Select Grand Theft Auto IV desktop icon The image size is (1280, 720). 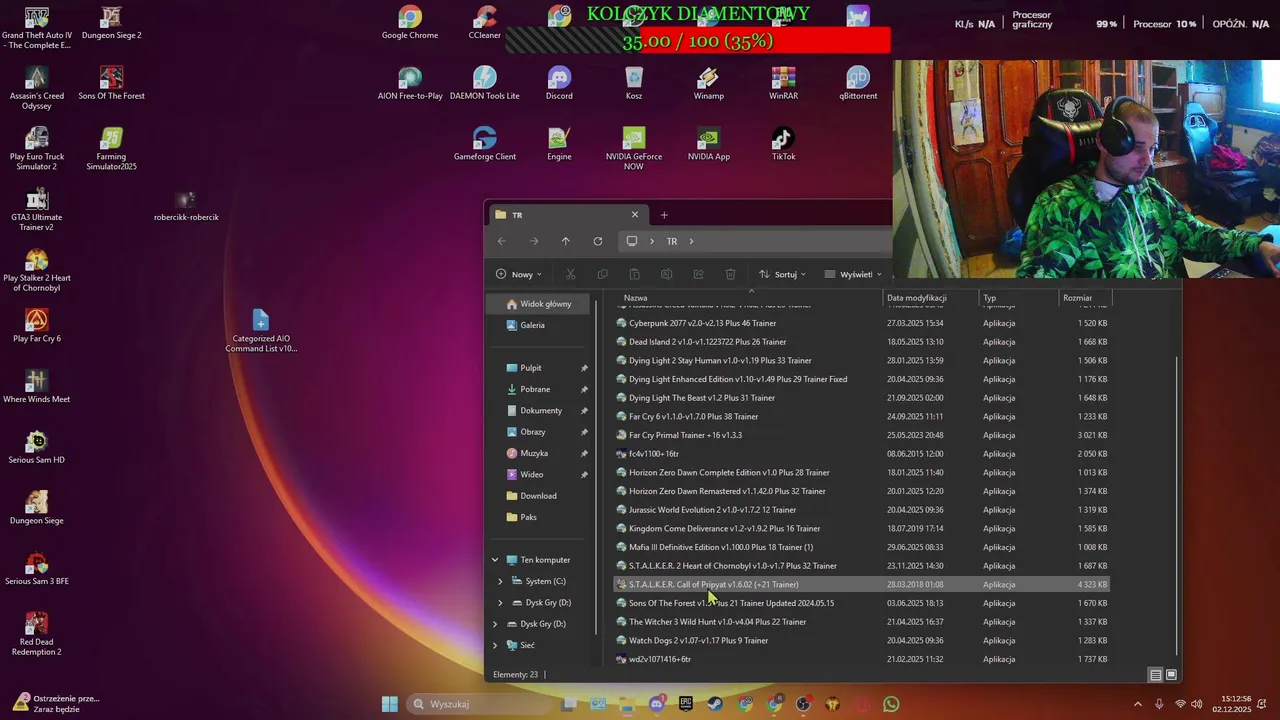[x=37, y=28]
